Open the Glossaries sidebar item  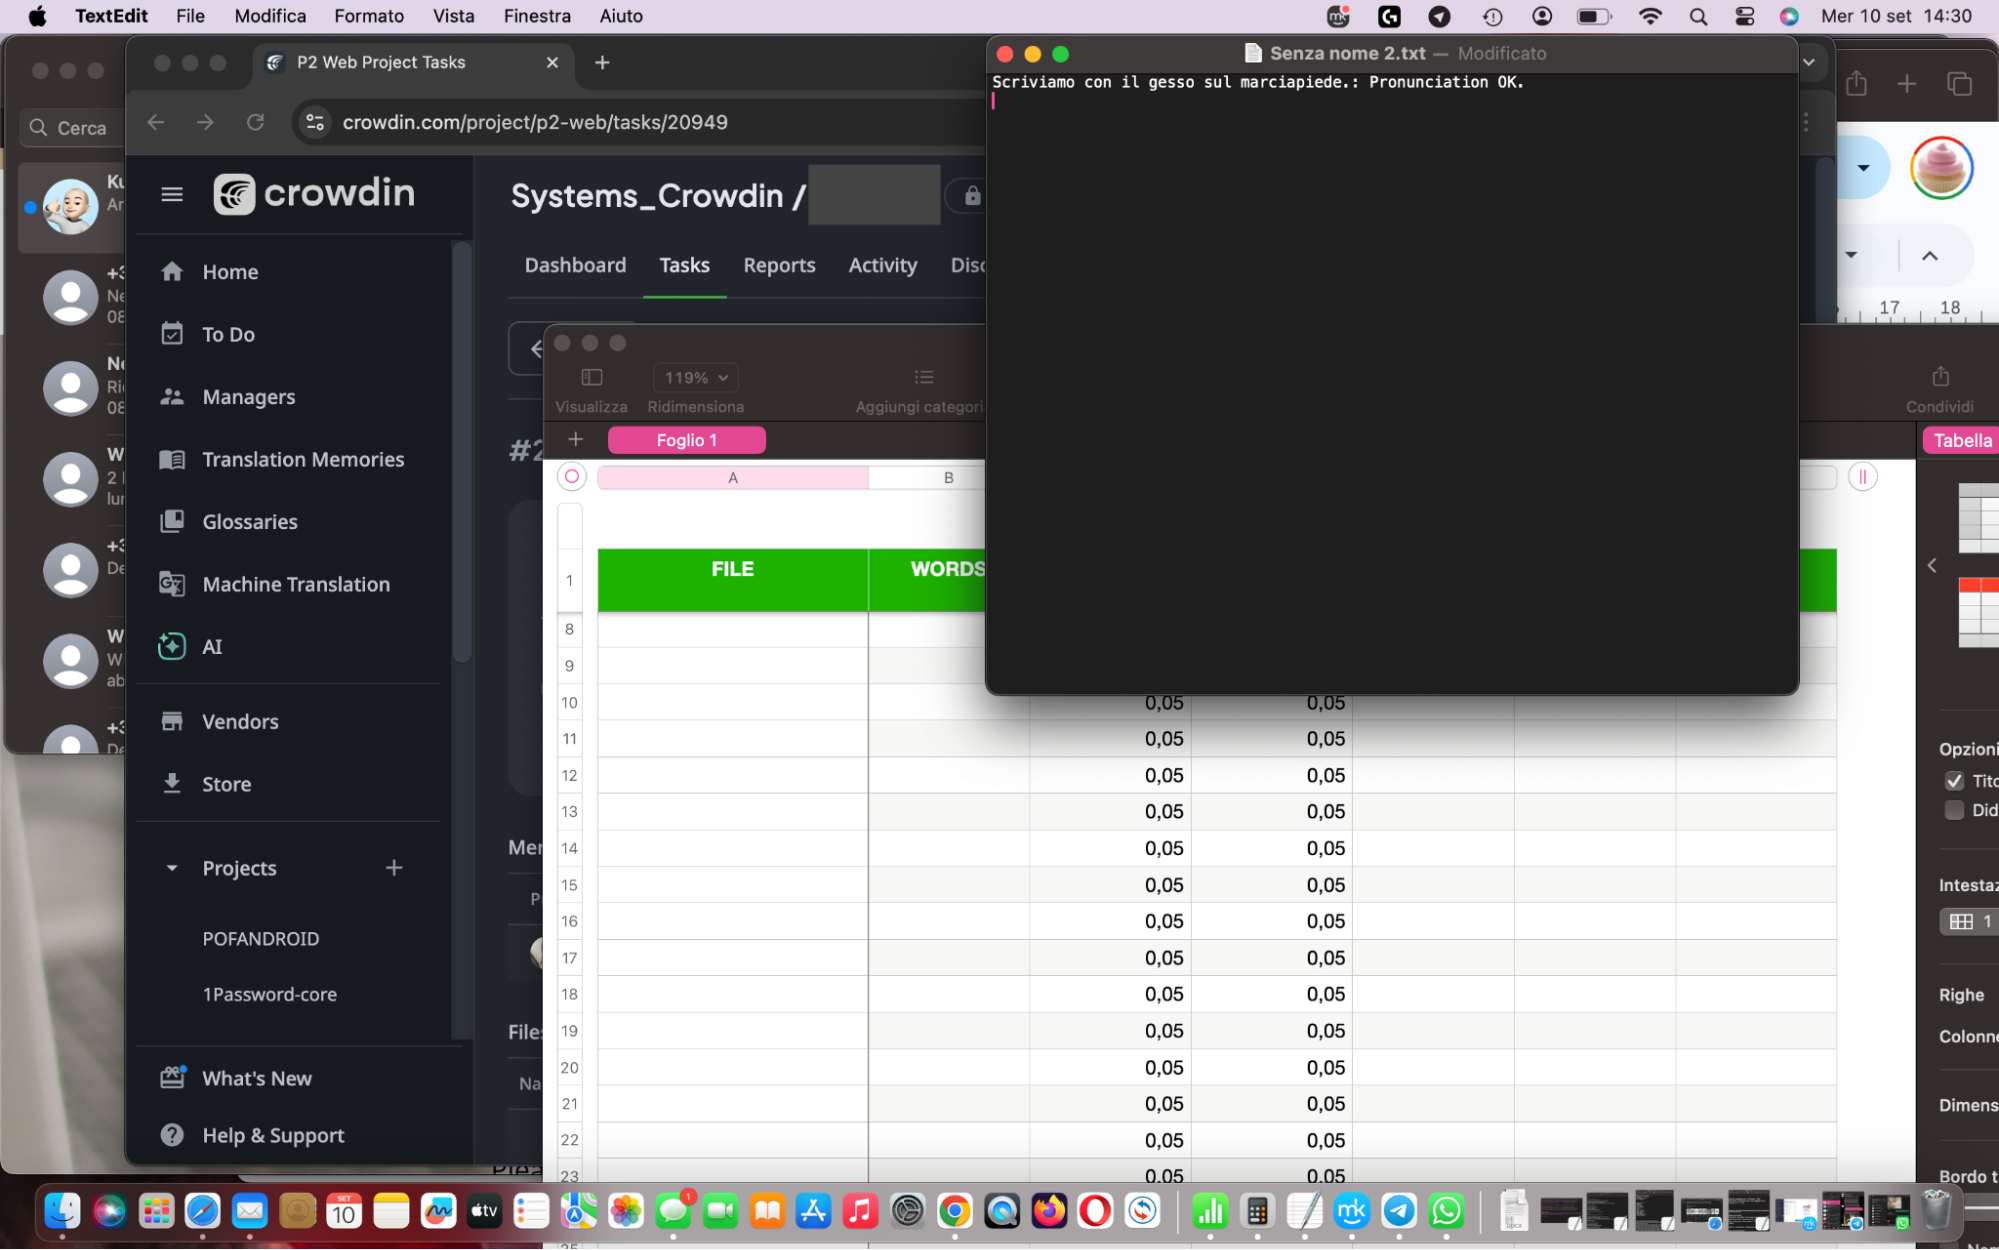tap(249, 521)
